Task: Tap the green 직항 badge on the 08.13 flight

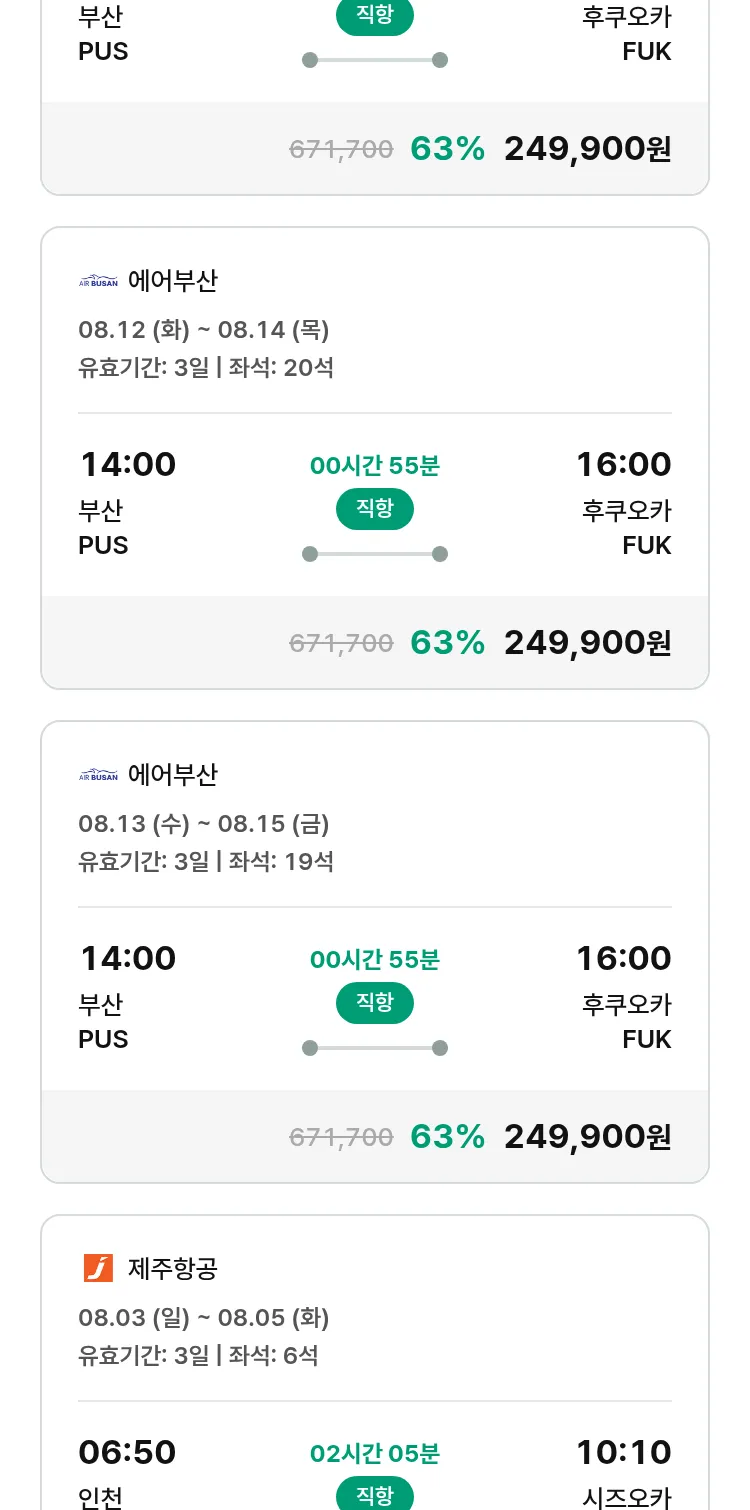Action: point(374,1003)
